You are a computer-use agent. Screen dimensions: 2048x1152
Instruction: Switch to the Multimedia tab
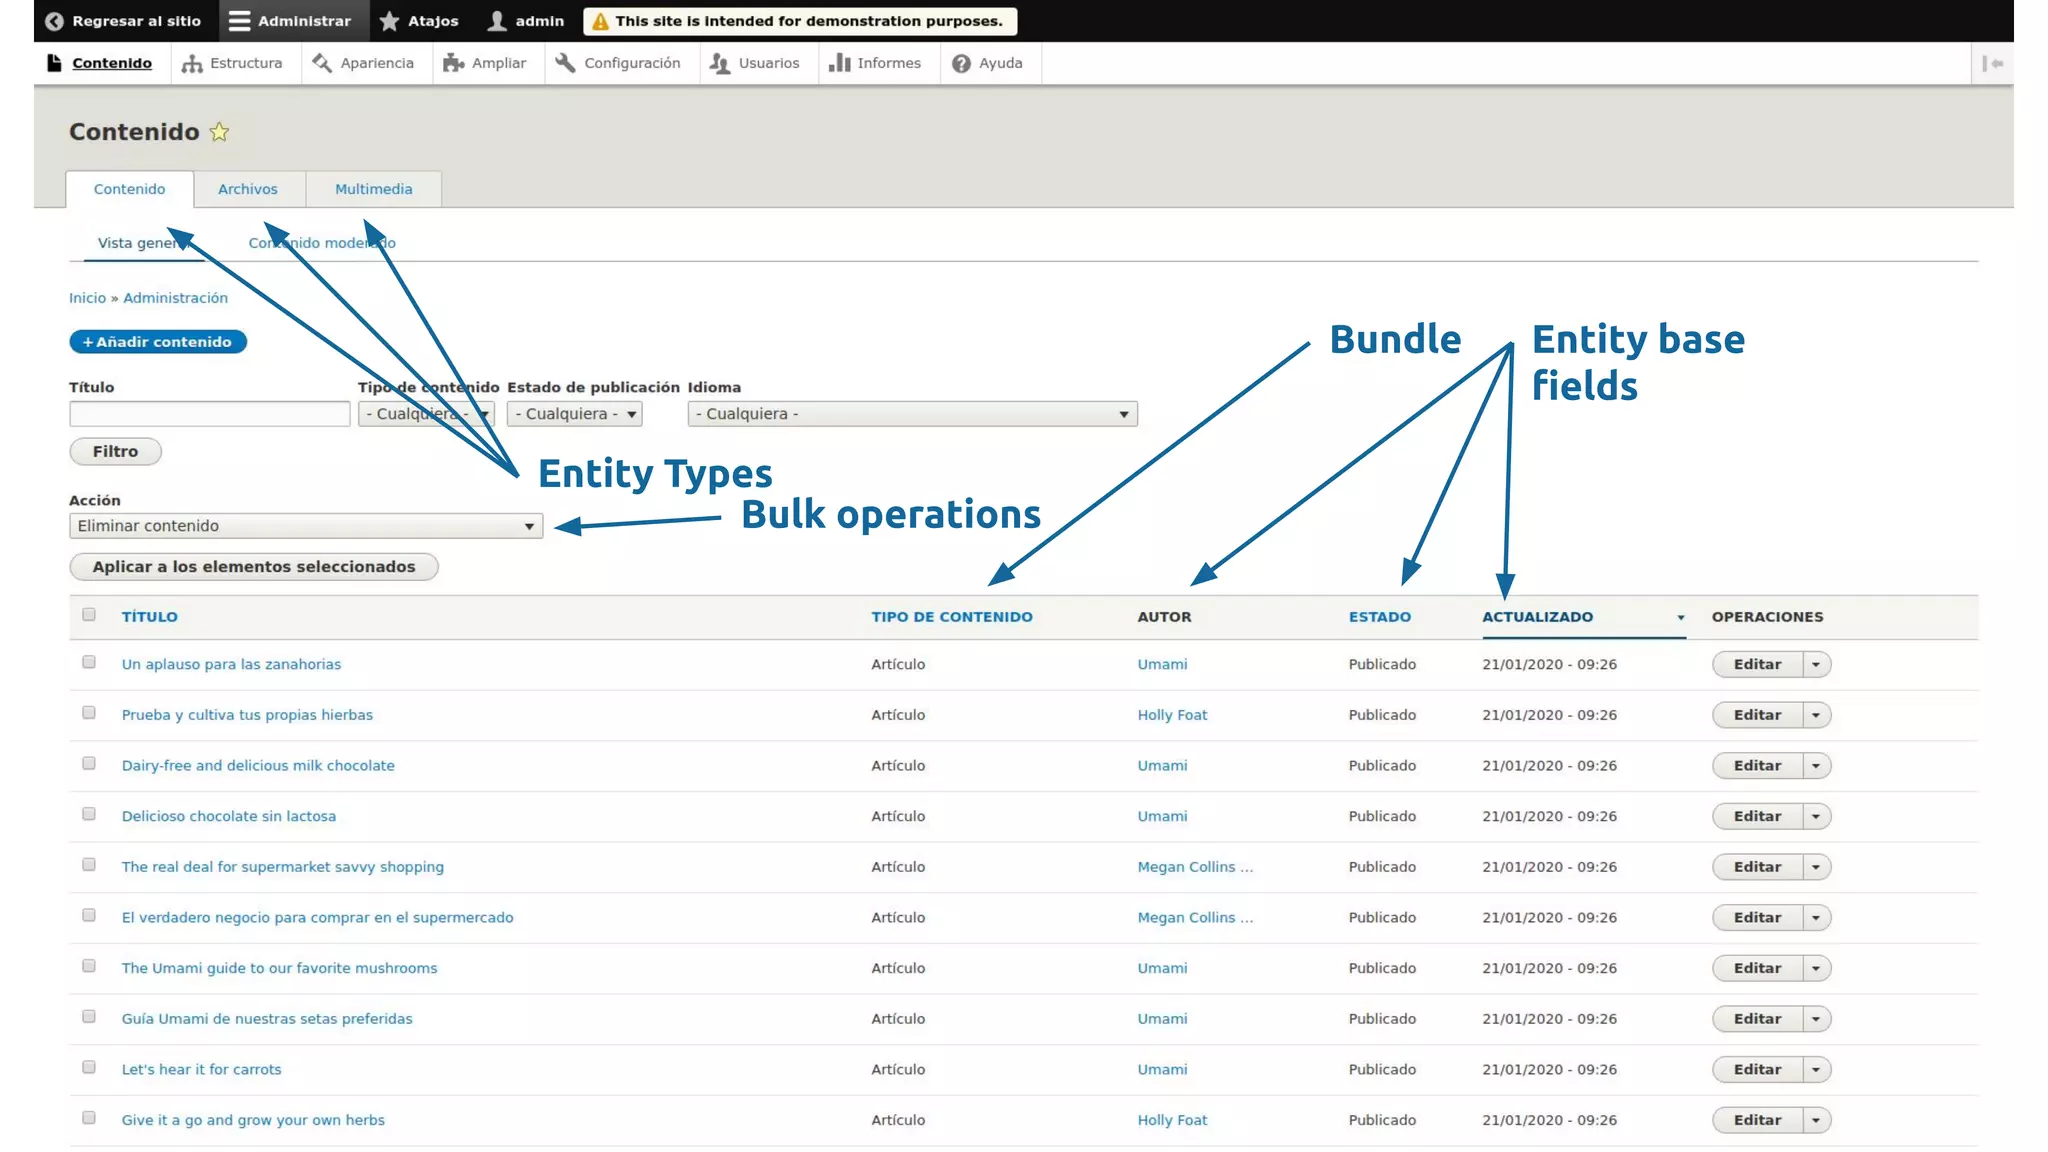[x=374, y=189]
